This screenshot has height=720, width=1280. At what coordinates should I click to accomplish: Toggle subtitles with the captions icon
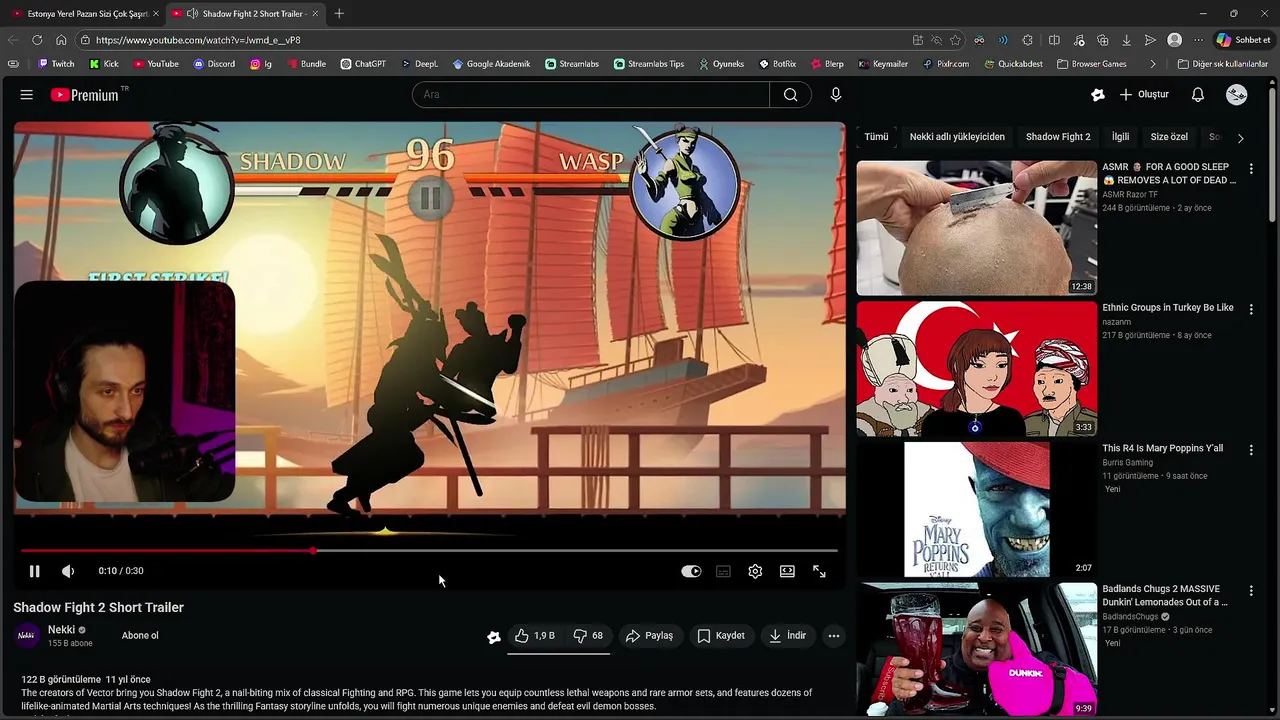[723, 571]
